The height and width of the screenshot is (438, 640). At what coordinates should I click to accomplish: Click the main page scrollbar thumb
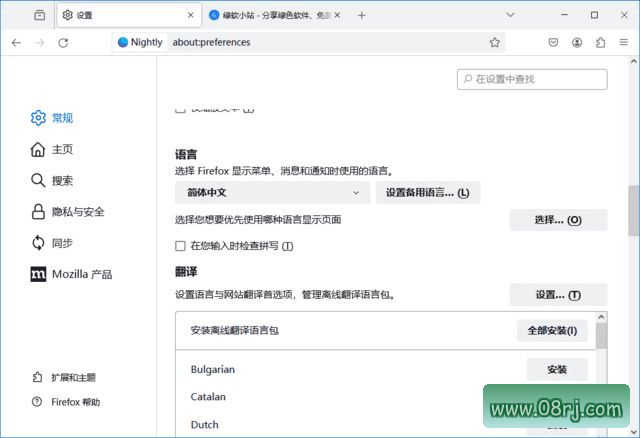(x=633, y=210)
